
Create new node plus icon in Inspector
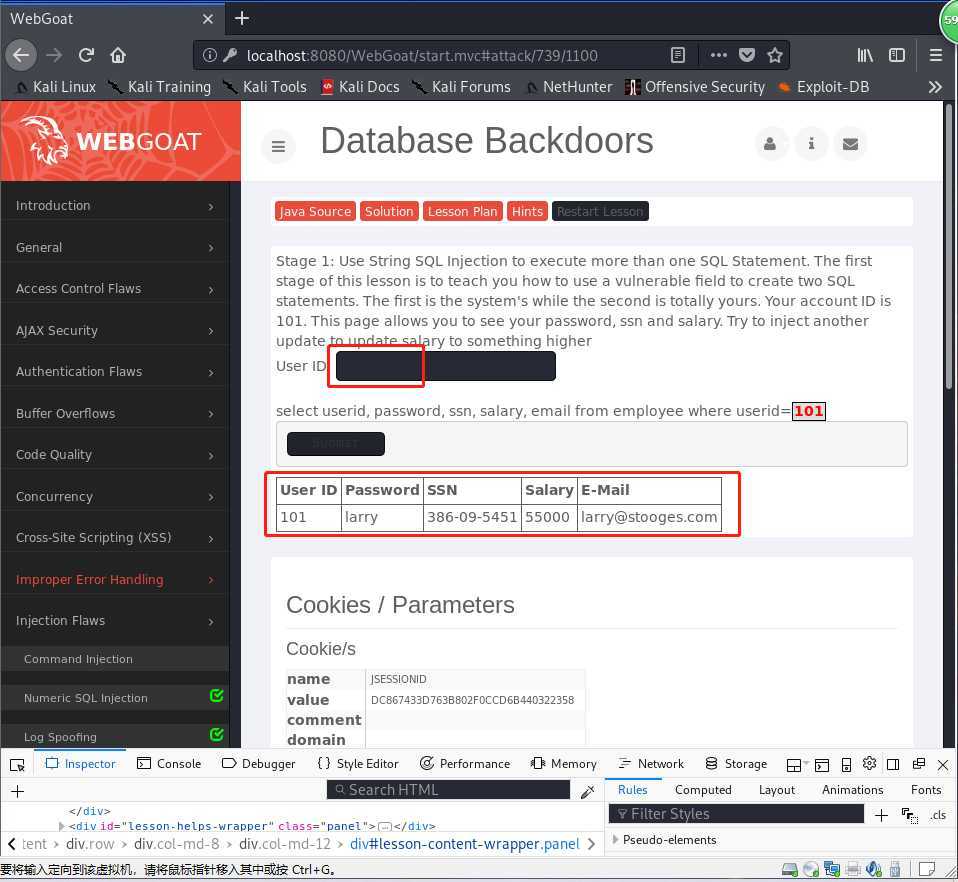coord(18,792)
